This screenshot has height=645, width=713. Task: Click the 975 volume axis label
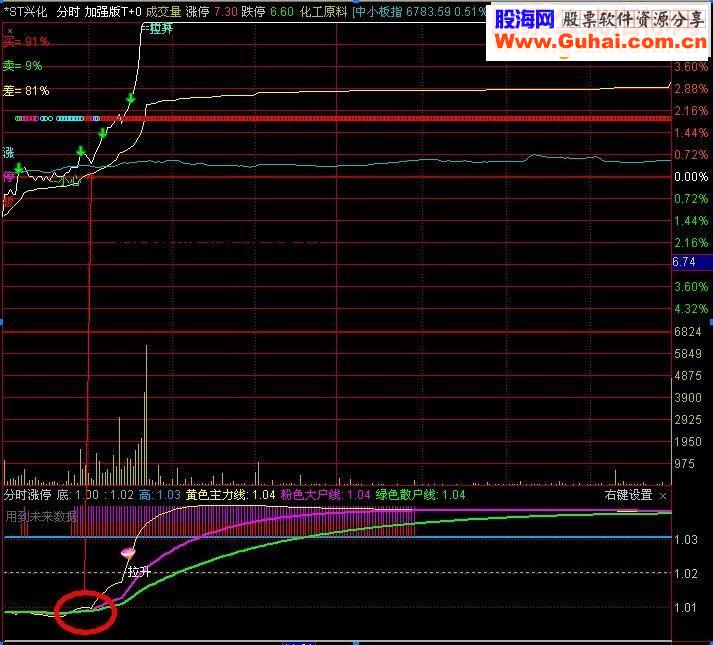[684, 464]
